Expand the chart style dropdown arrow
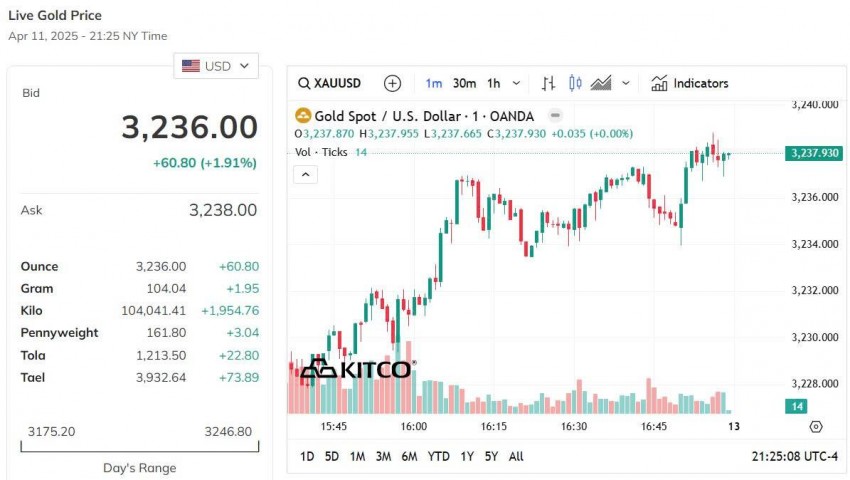 click(x=626, y=83)
